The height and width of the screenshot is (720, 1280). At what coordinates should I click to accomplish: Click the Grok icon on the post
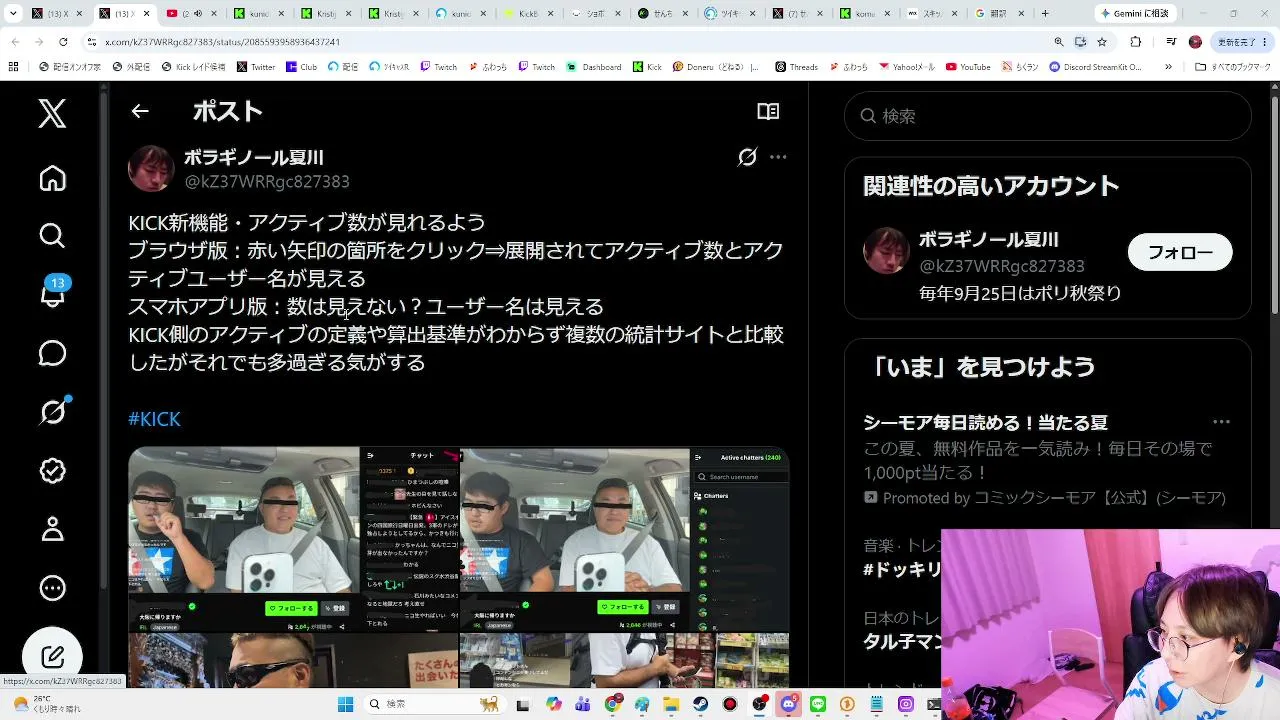click(747, 157)
